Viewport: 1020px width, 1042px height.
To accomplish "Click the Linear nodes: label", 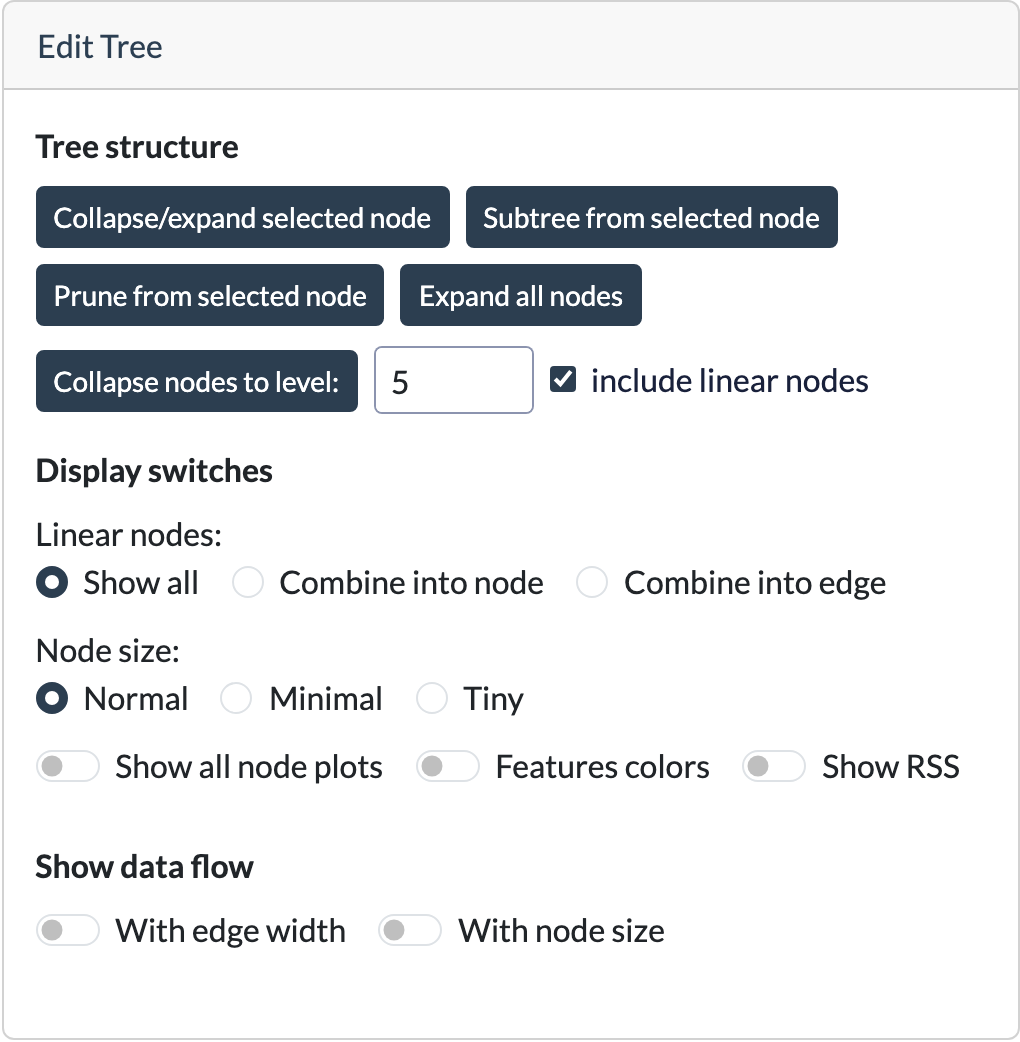I will click(129, 535).
